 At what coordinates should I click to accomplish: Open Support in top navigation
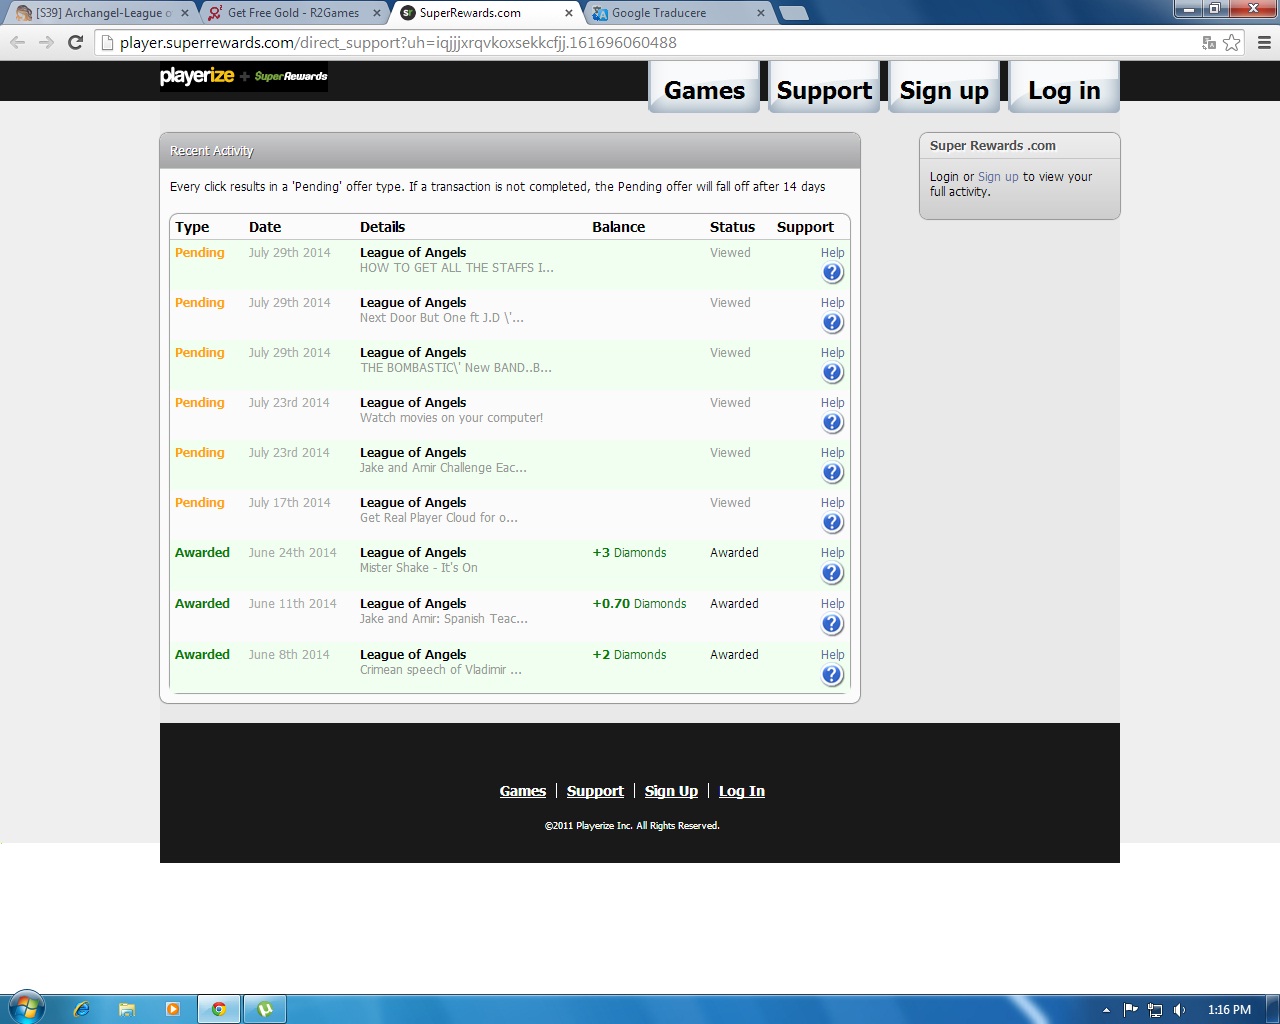(824, 90)
